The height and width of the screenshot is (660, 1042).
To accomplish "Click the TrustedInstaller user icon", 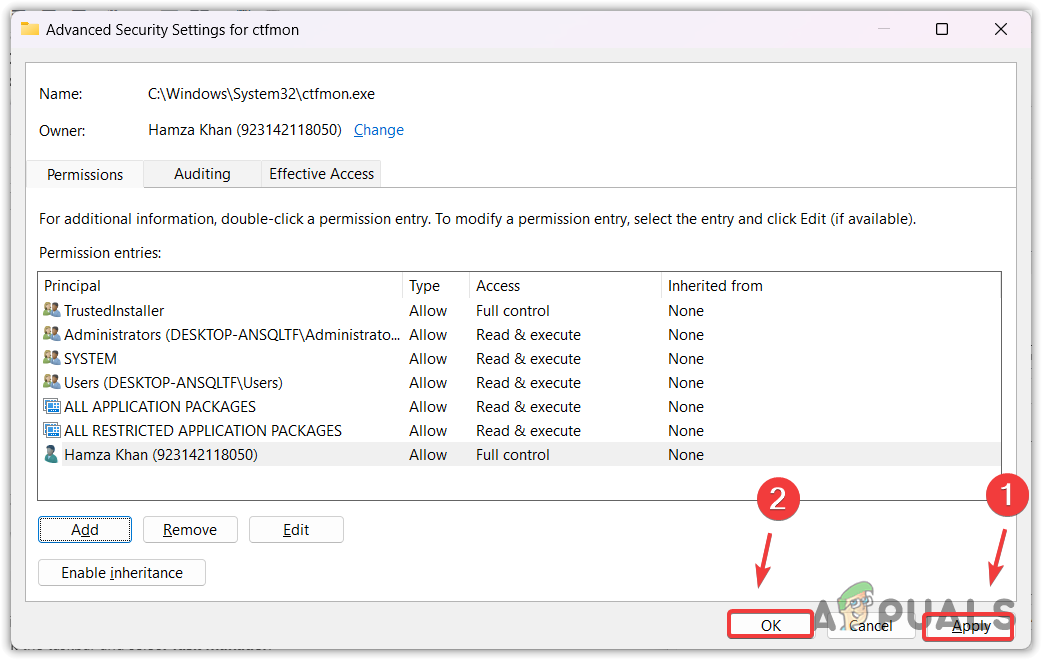I will [51, 310].
